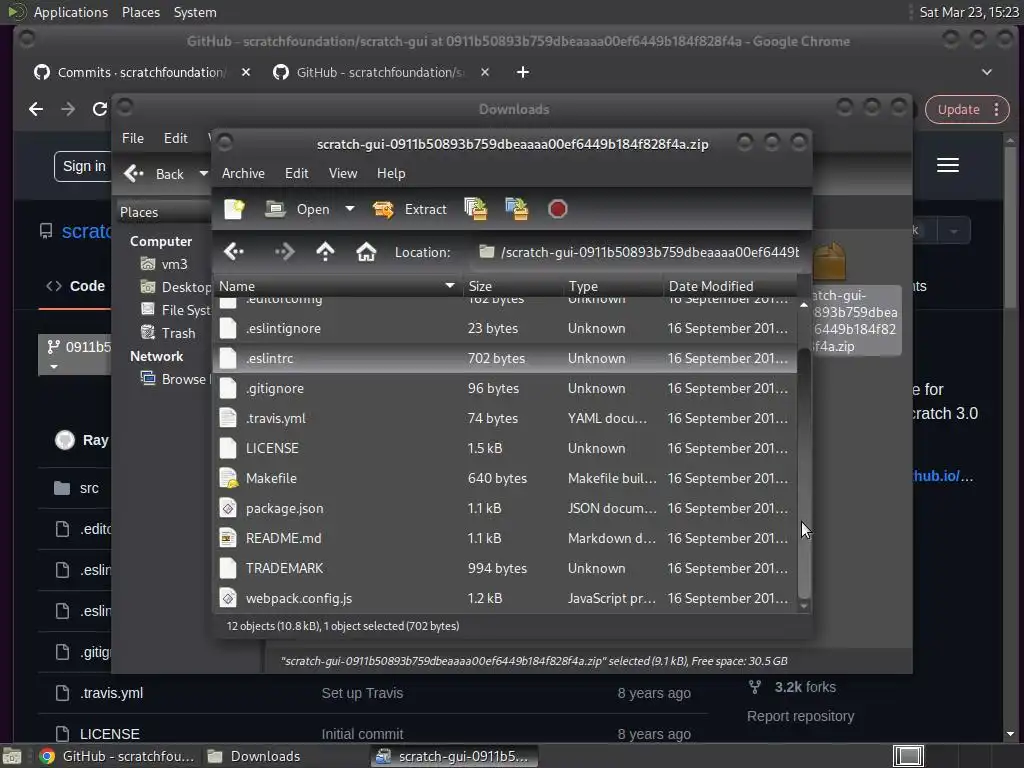Open vm3 home folder in Places sidebar
The image size is (1024, 768).
(165, 264)
